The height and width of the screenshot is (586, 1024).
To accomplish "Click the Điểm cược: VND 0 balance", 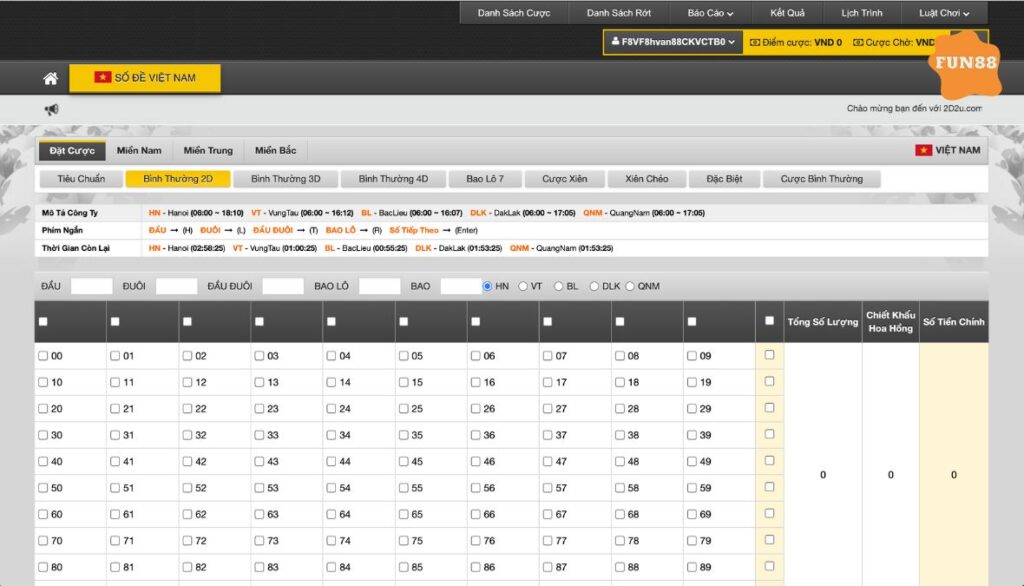I will point(795,42).
